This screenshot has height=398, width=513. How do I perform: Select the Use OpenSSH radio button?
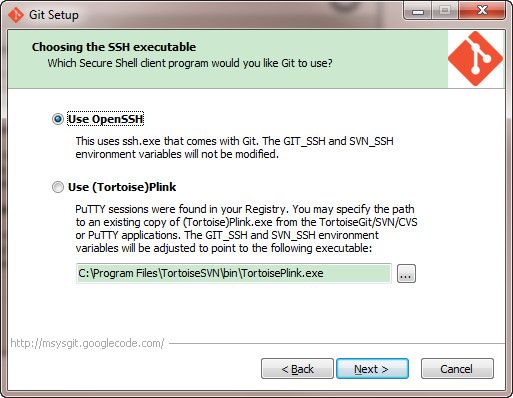click(58, 119)
